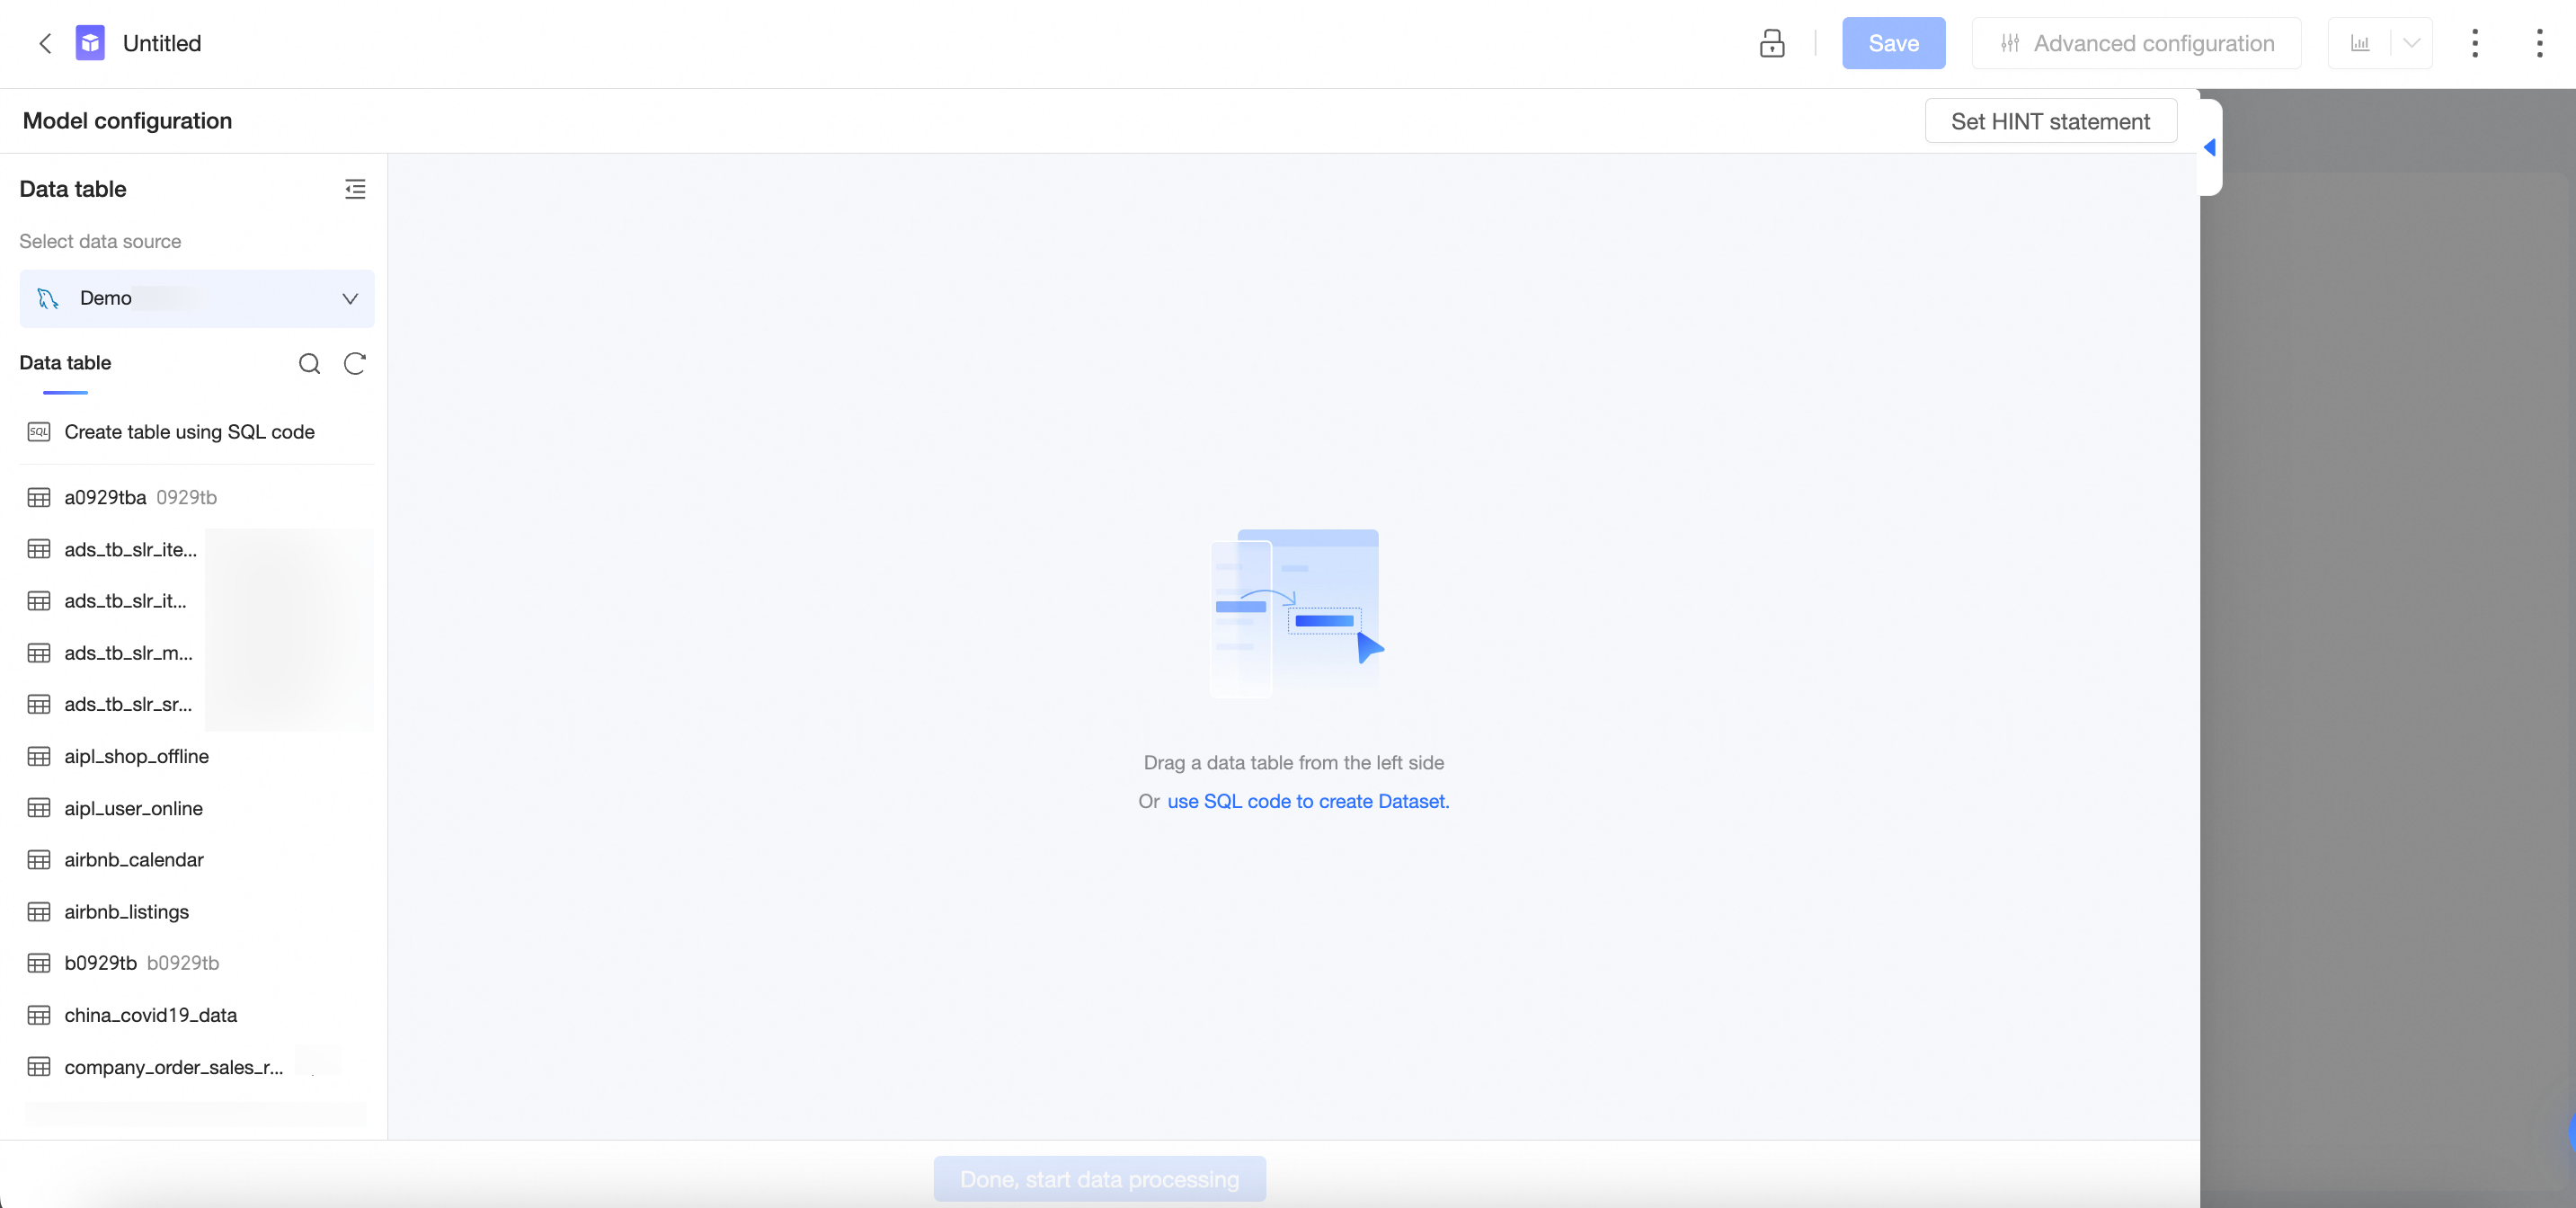The image size is (2576, 1208).
Task: Click use SQL code to create Dataset link
Action: coord(1307,801)
